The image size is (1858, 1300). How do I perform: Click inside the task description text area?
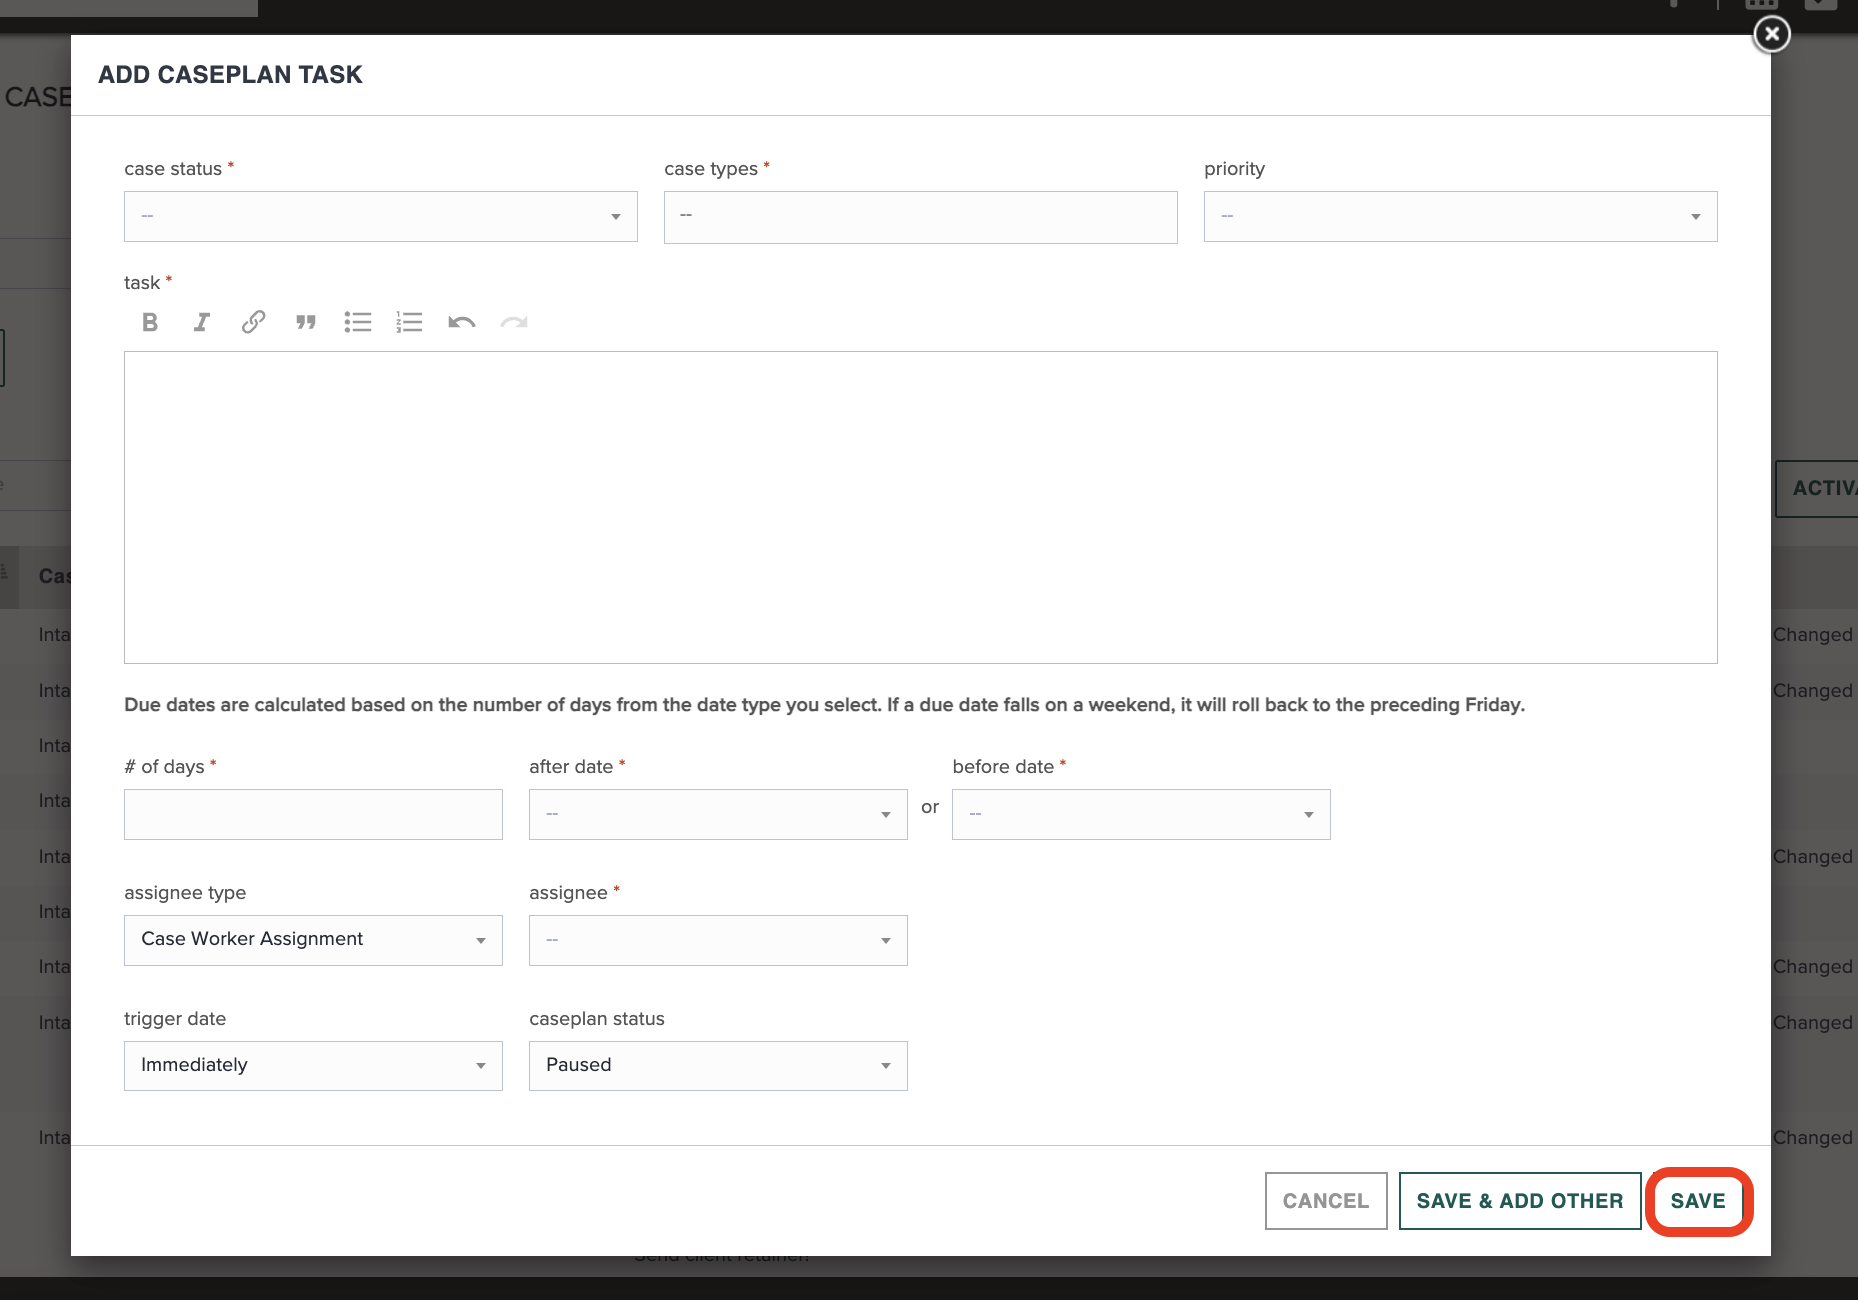pos(920,507)
